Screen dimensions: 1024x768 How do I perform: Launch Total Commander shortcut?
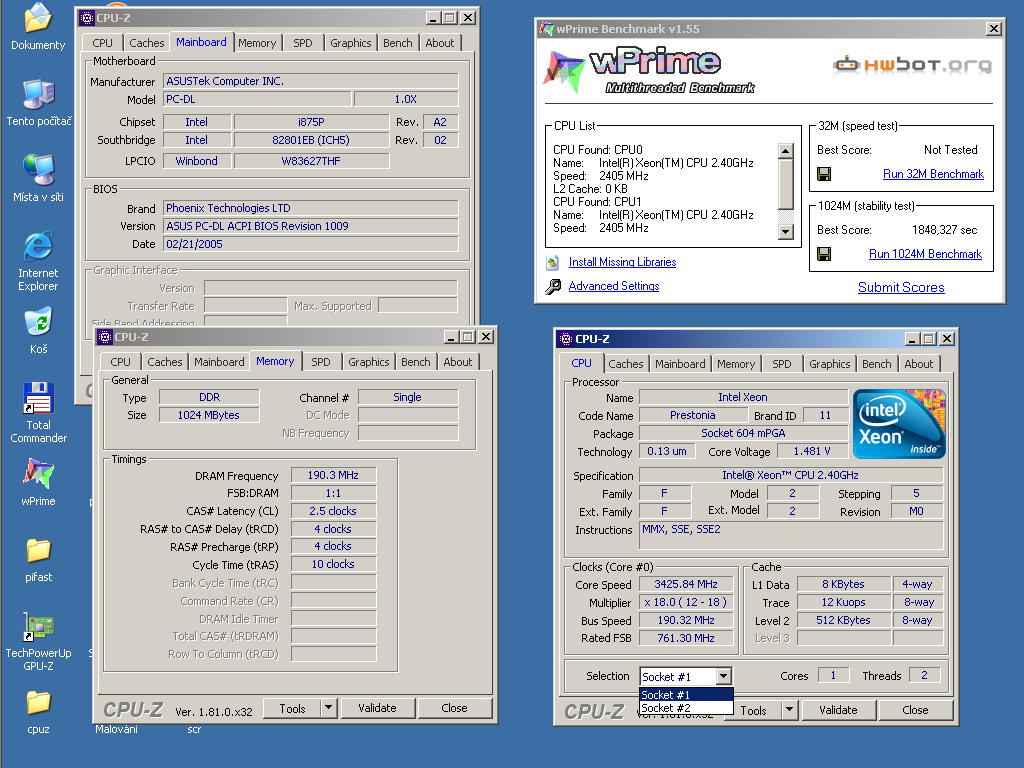coord(38,413)
